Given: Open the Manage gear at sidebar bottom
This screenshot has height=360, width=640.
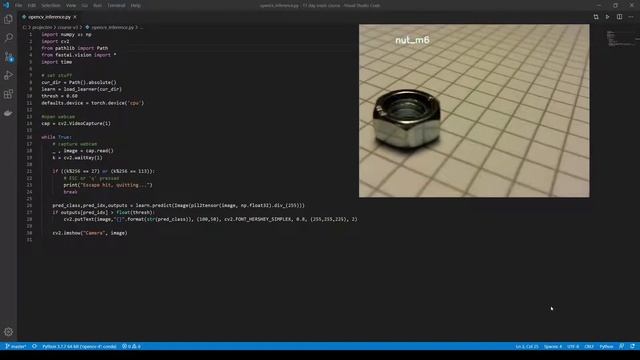Looking at the screenshot, I should pos(8,332).
